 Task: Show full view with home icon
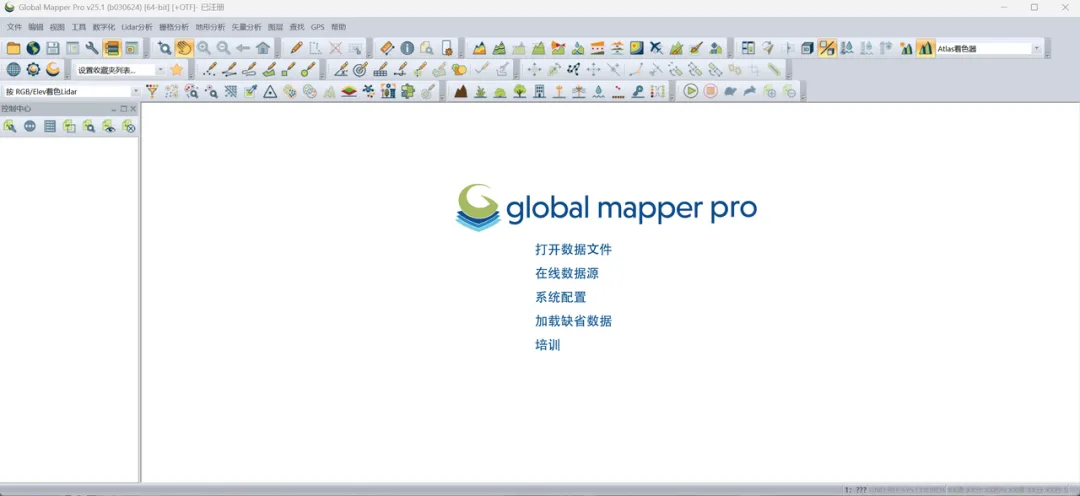click(262, 48)
